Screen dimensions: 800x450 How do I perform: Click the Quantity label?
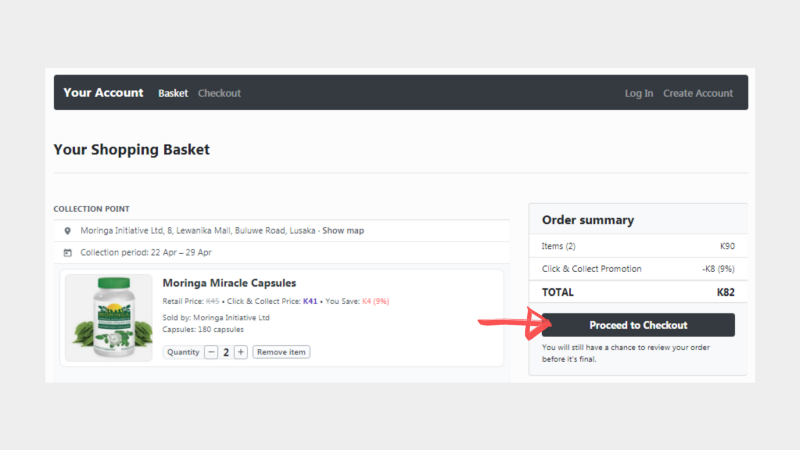(183, 352)
